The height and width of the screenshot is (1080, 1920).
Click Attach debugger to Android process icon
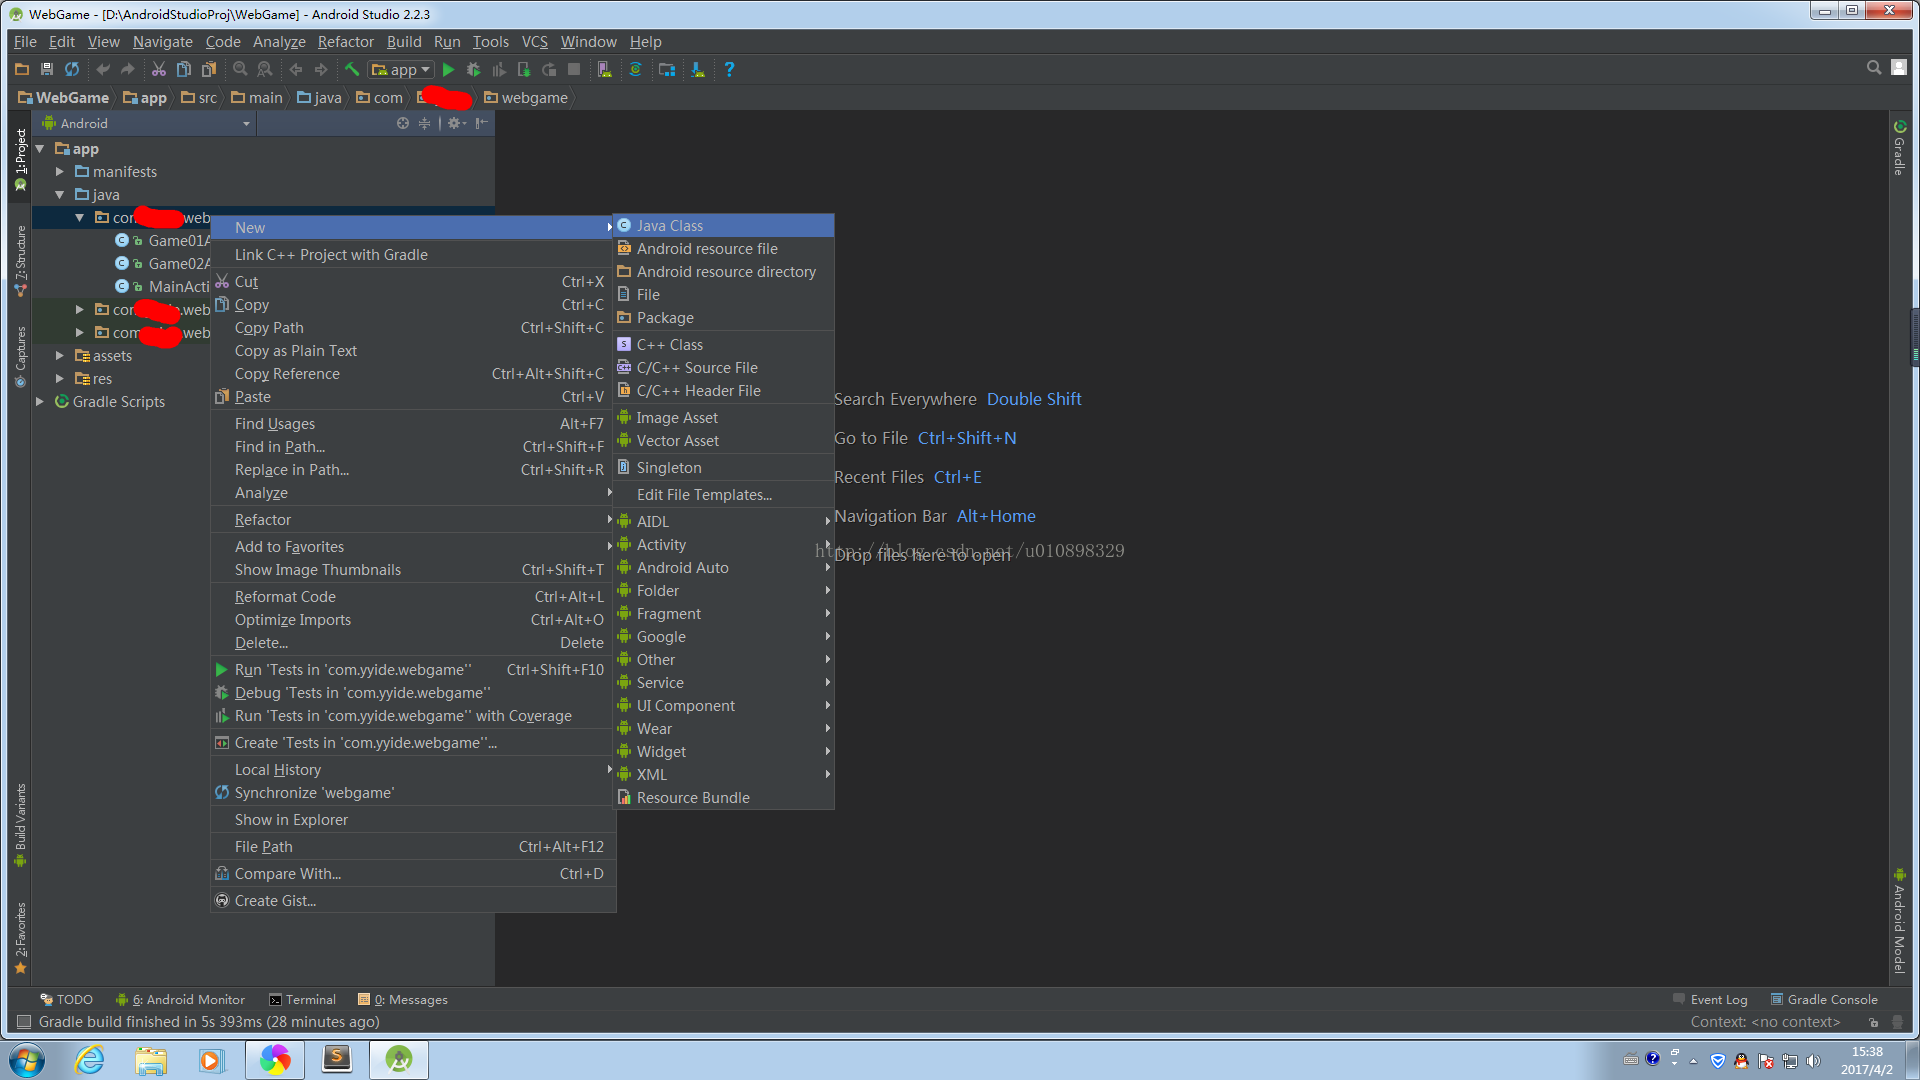click(524, 69)
